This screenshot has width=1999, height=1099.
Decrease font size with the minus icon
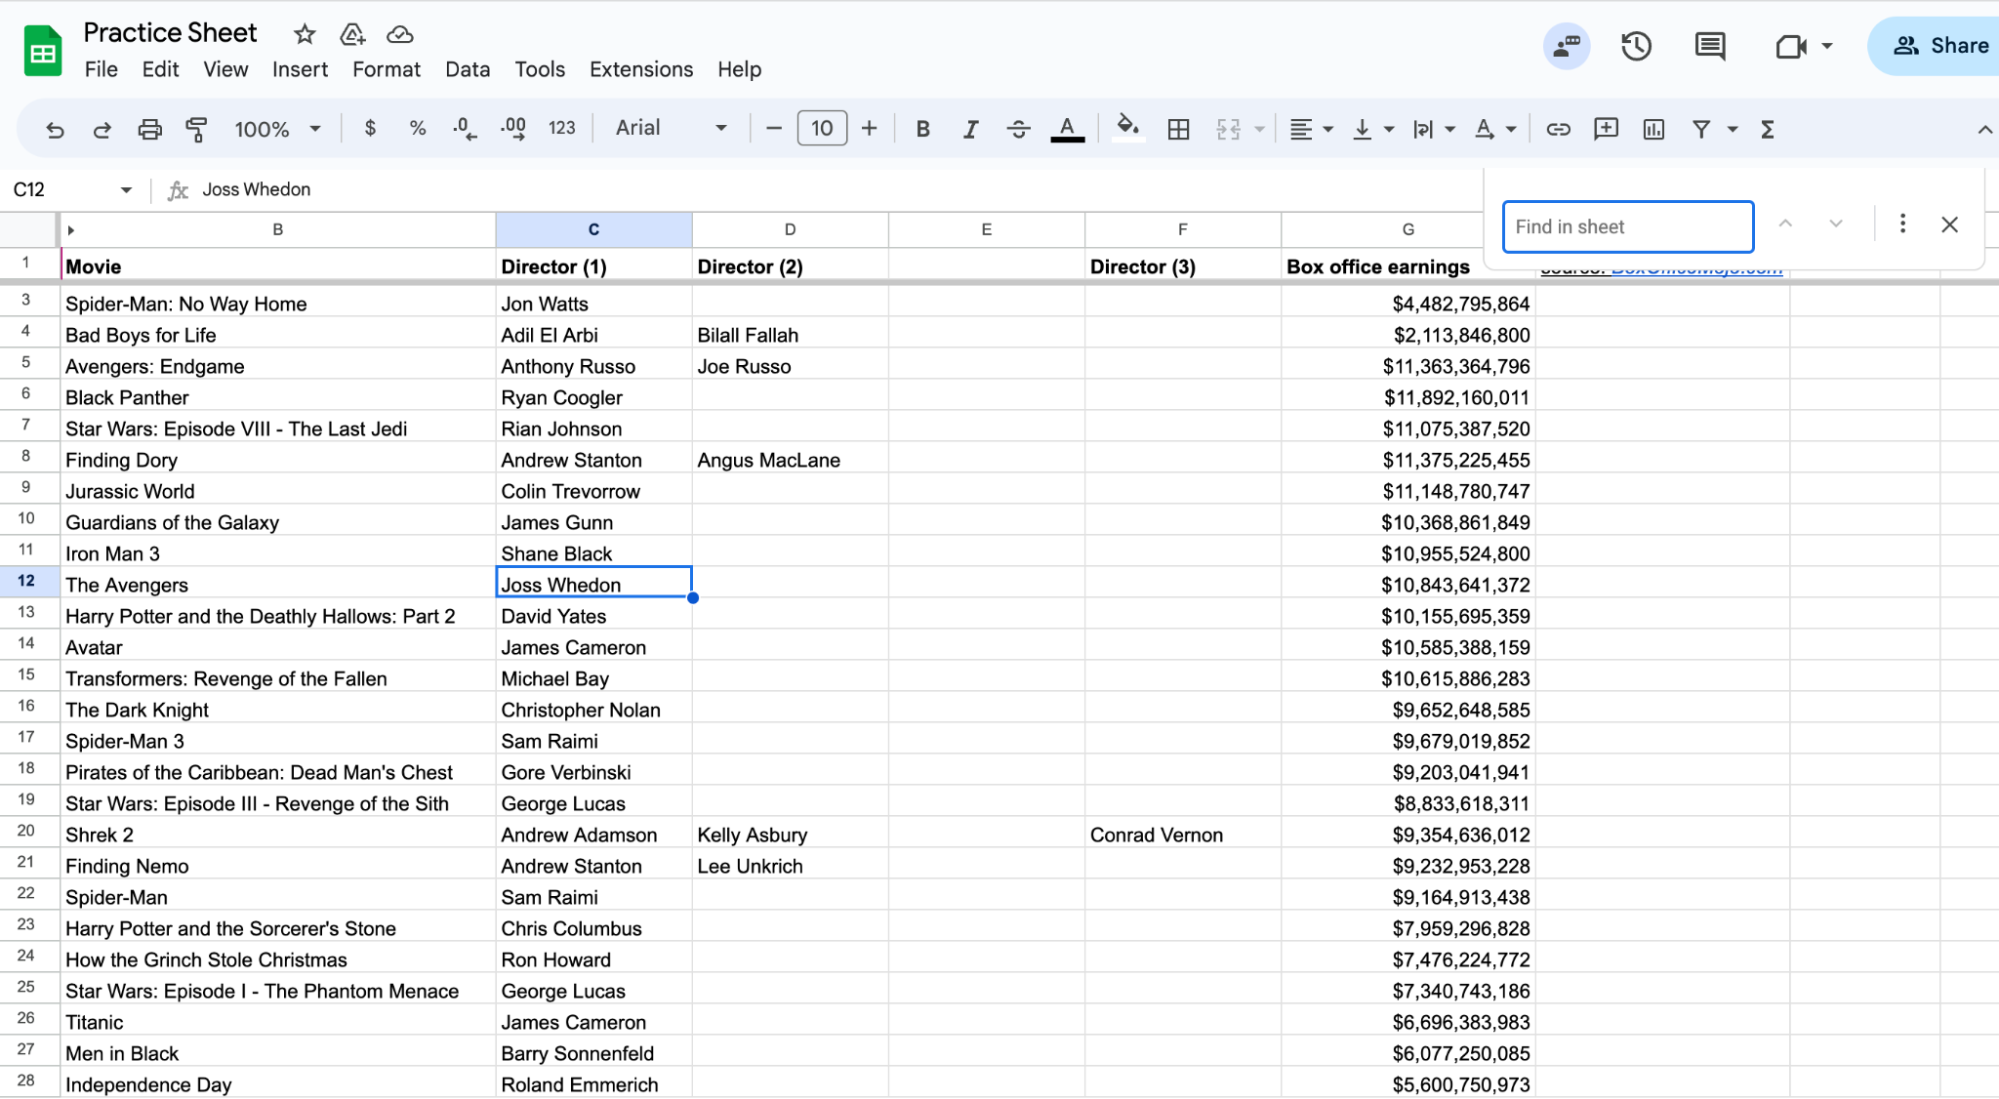click(x=773, y=128)
